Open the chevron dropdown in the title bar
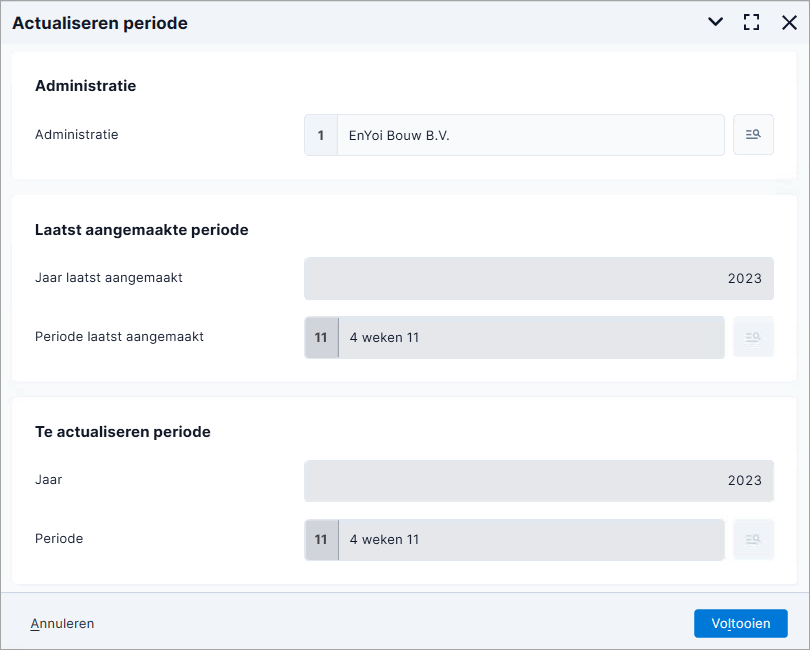The width and height of the screenshot is (810, 650). 715,22
